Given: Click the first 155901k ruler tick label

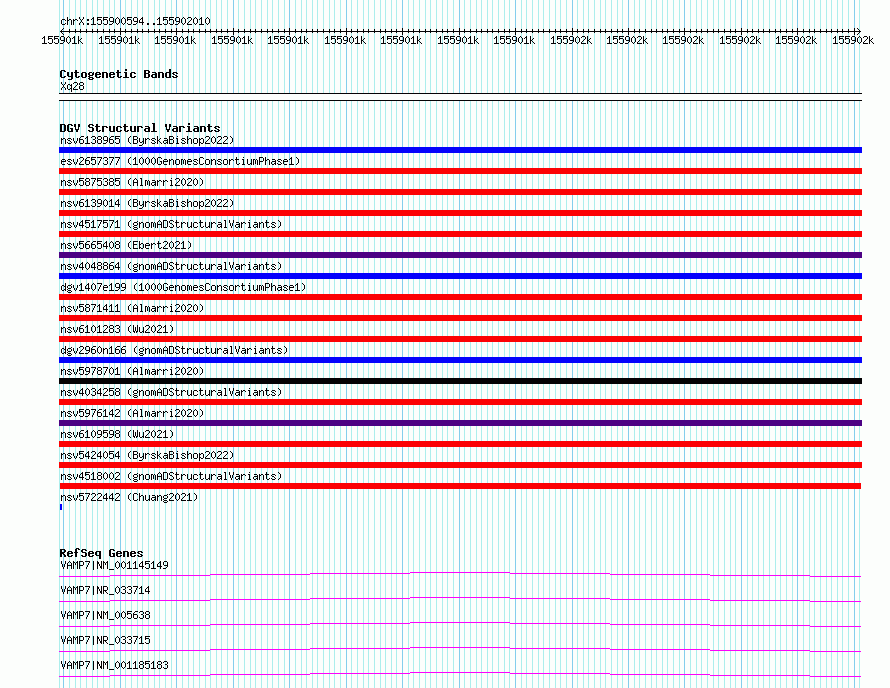Looking at the screenshot, I should [x=62, y=40].
